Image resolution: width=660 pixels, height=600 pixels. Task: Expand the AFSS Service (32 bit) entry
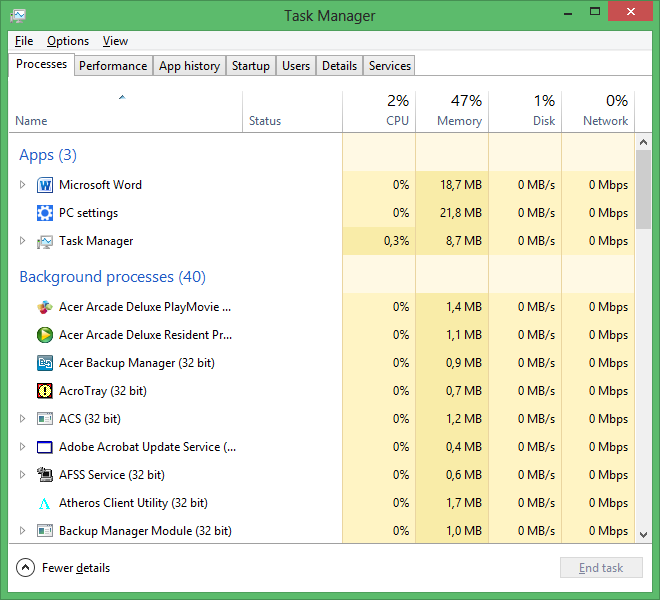(x=22, y=475)
